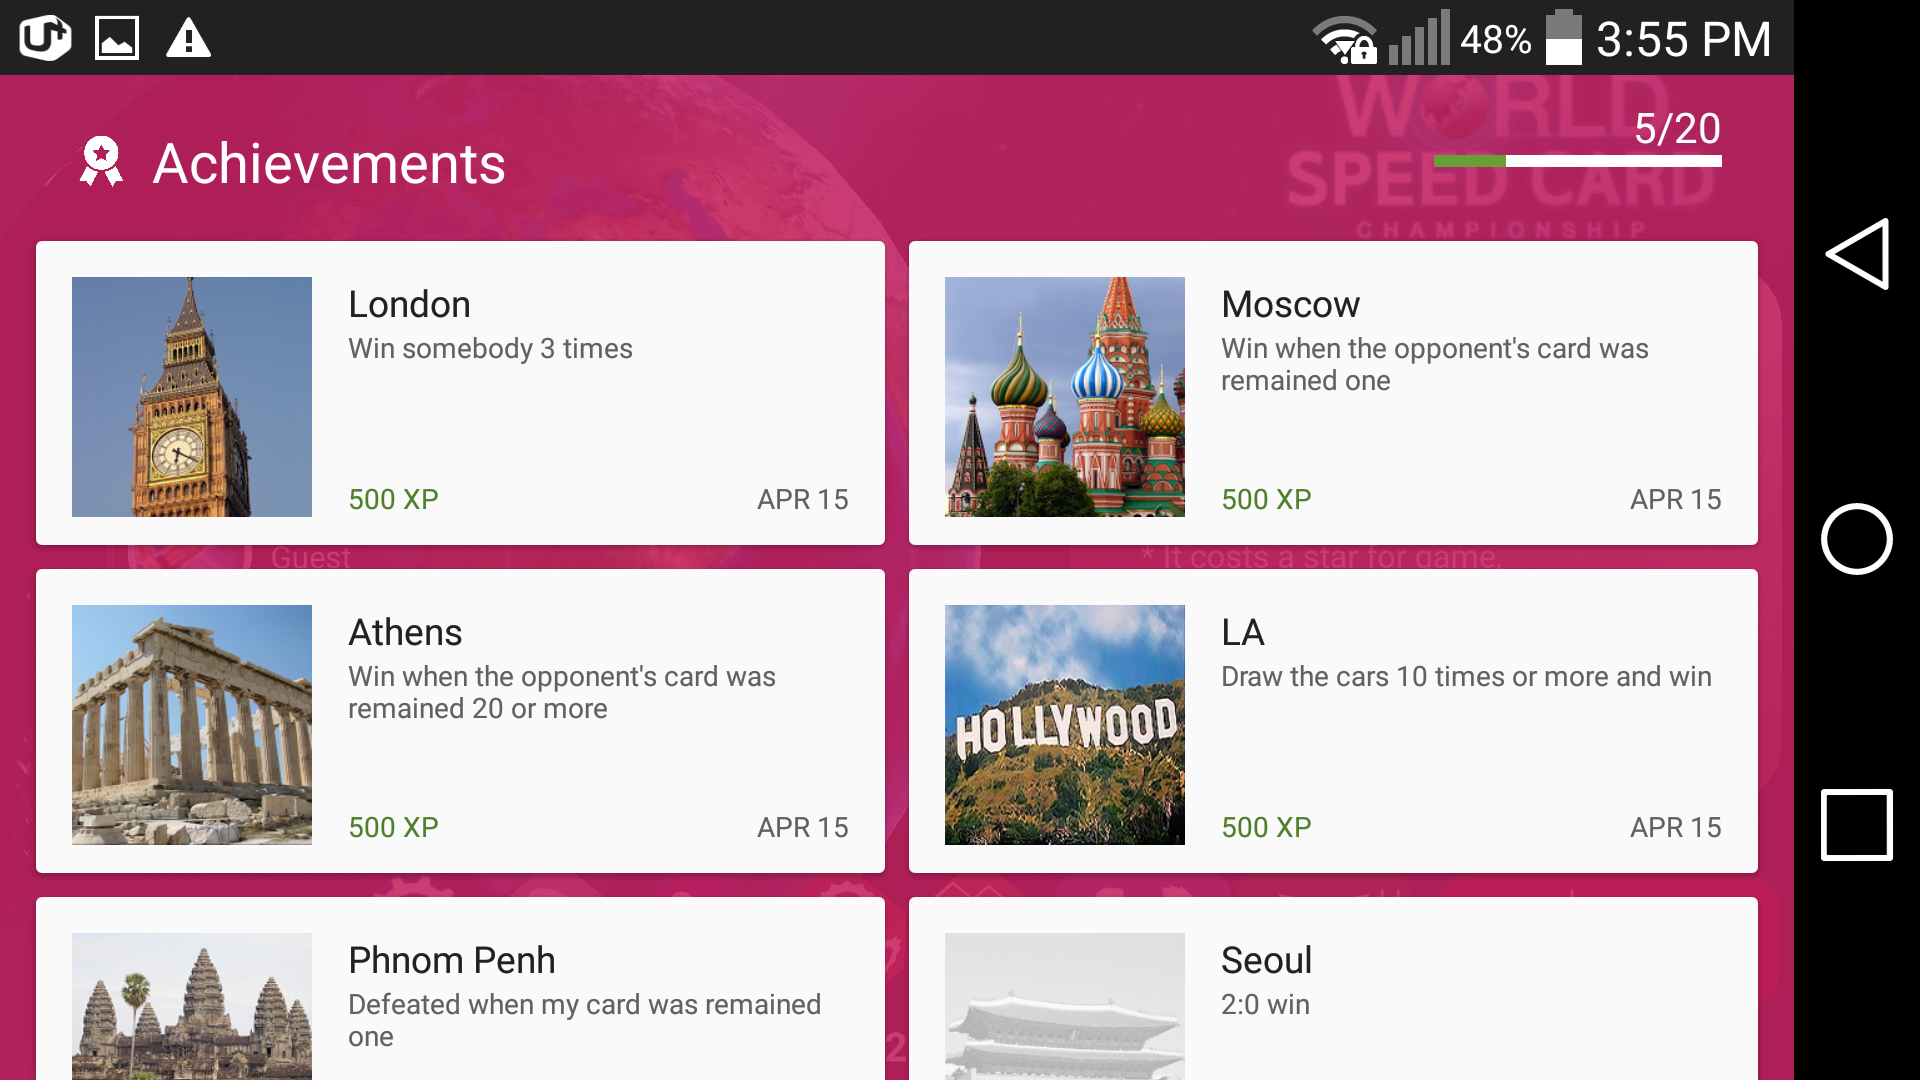
Task: Tap the 500 XP label on London card
Action: coord(394,499)
